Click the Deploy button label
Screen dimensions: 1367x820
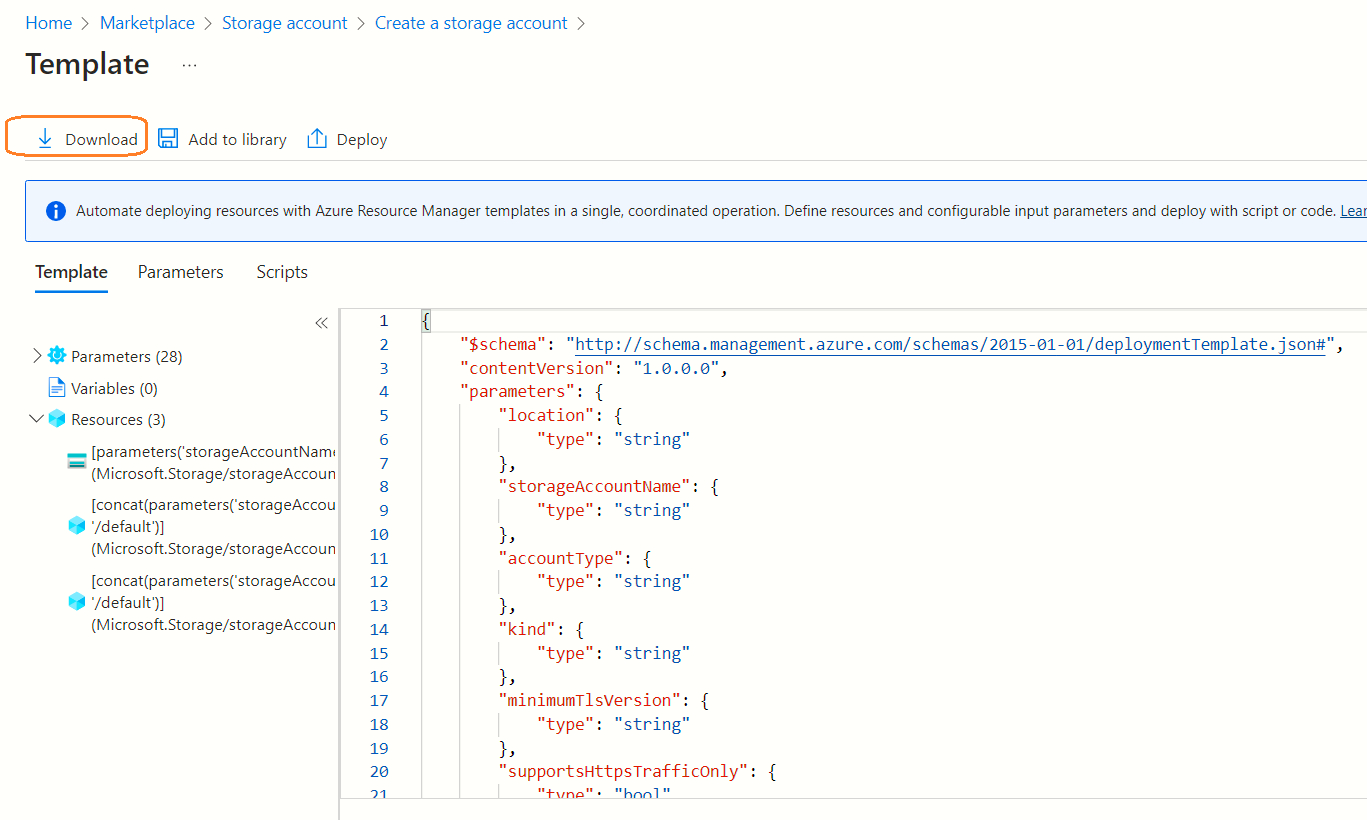pyautogui.click(x=362, y=140)
